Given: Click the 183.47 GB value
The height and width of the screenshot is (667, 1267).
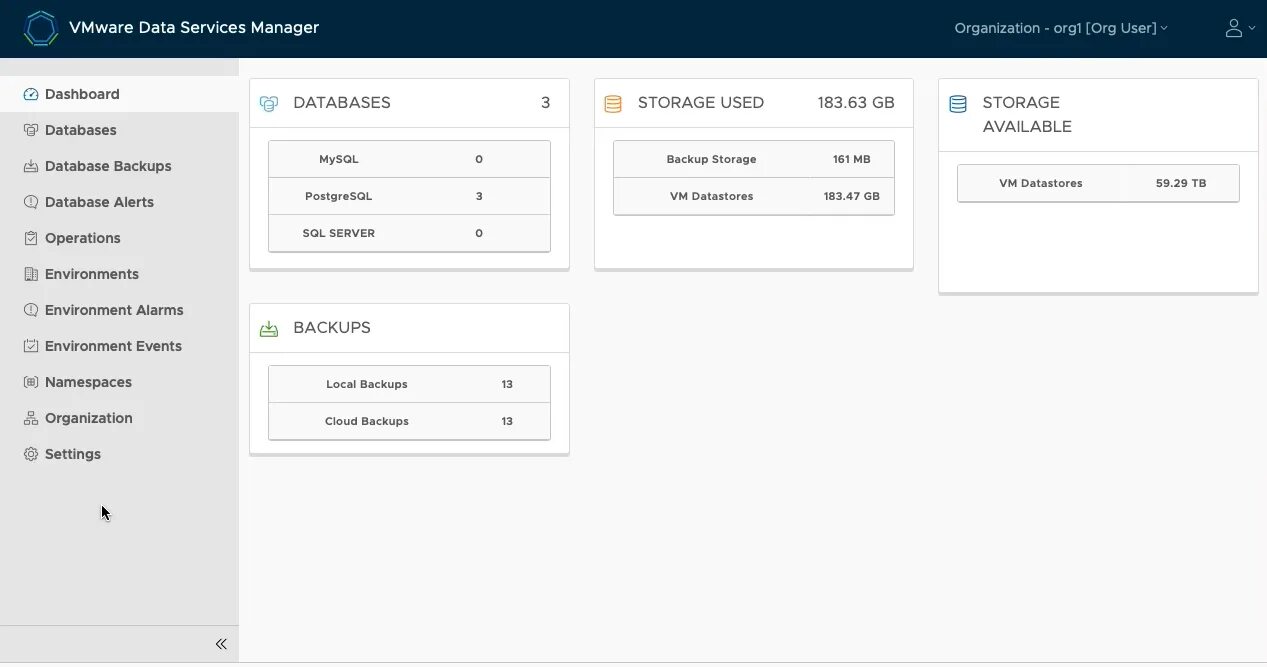Looking at the screenshot, I should [x=852, y=196].
